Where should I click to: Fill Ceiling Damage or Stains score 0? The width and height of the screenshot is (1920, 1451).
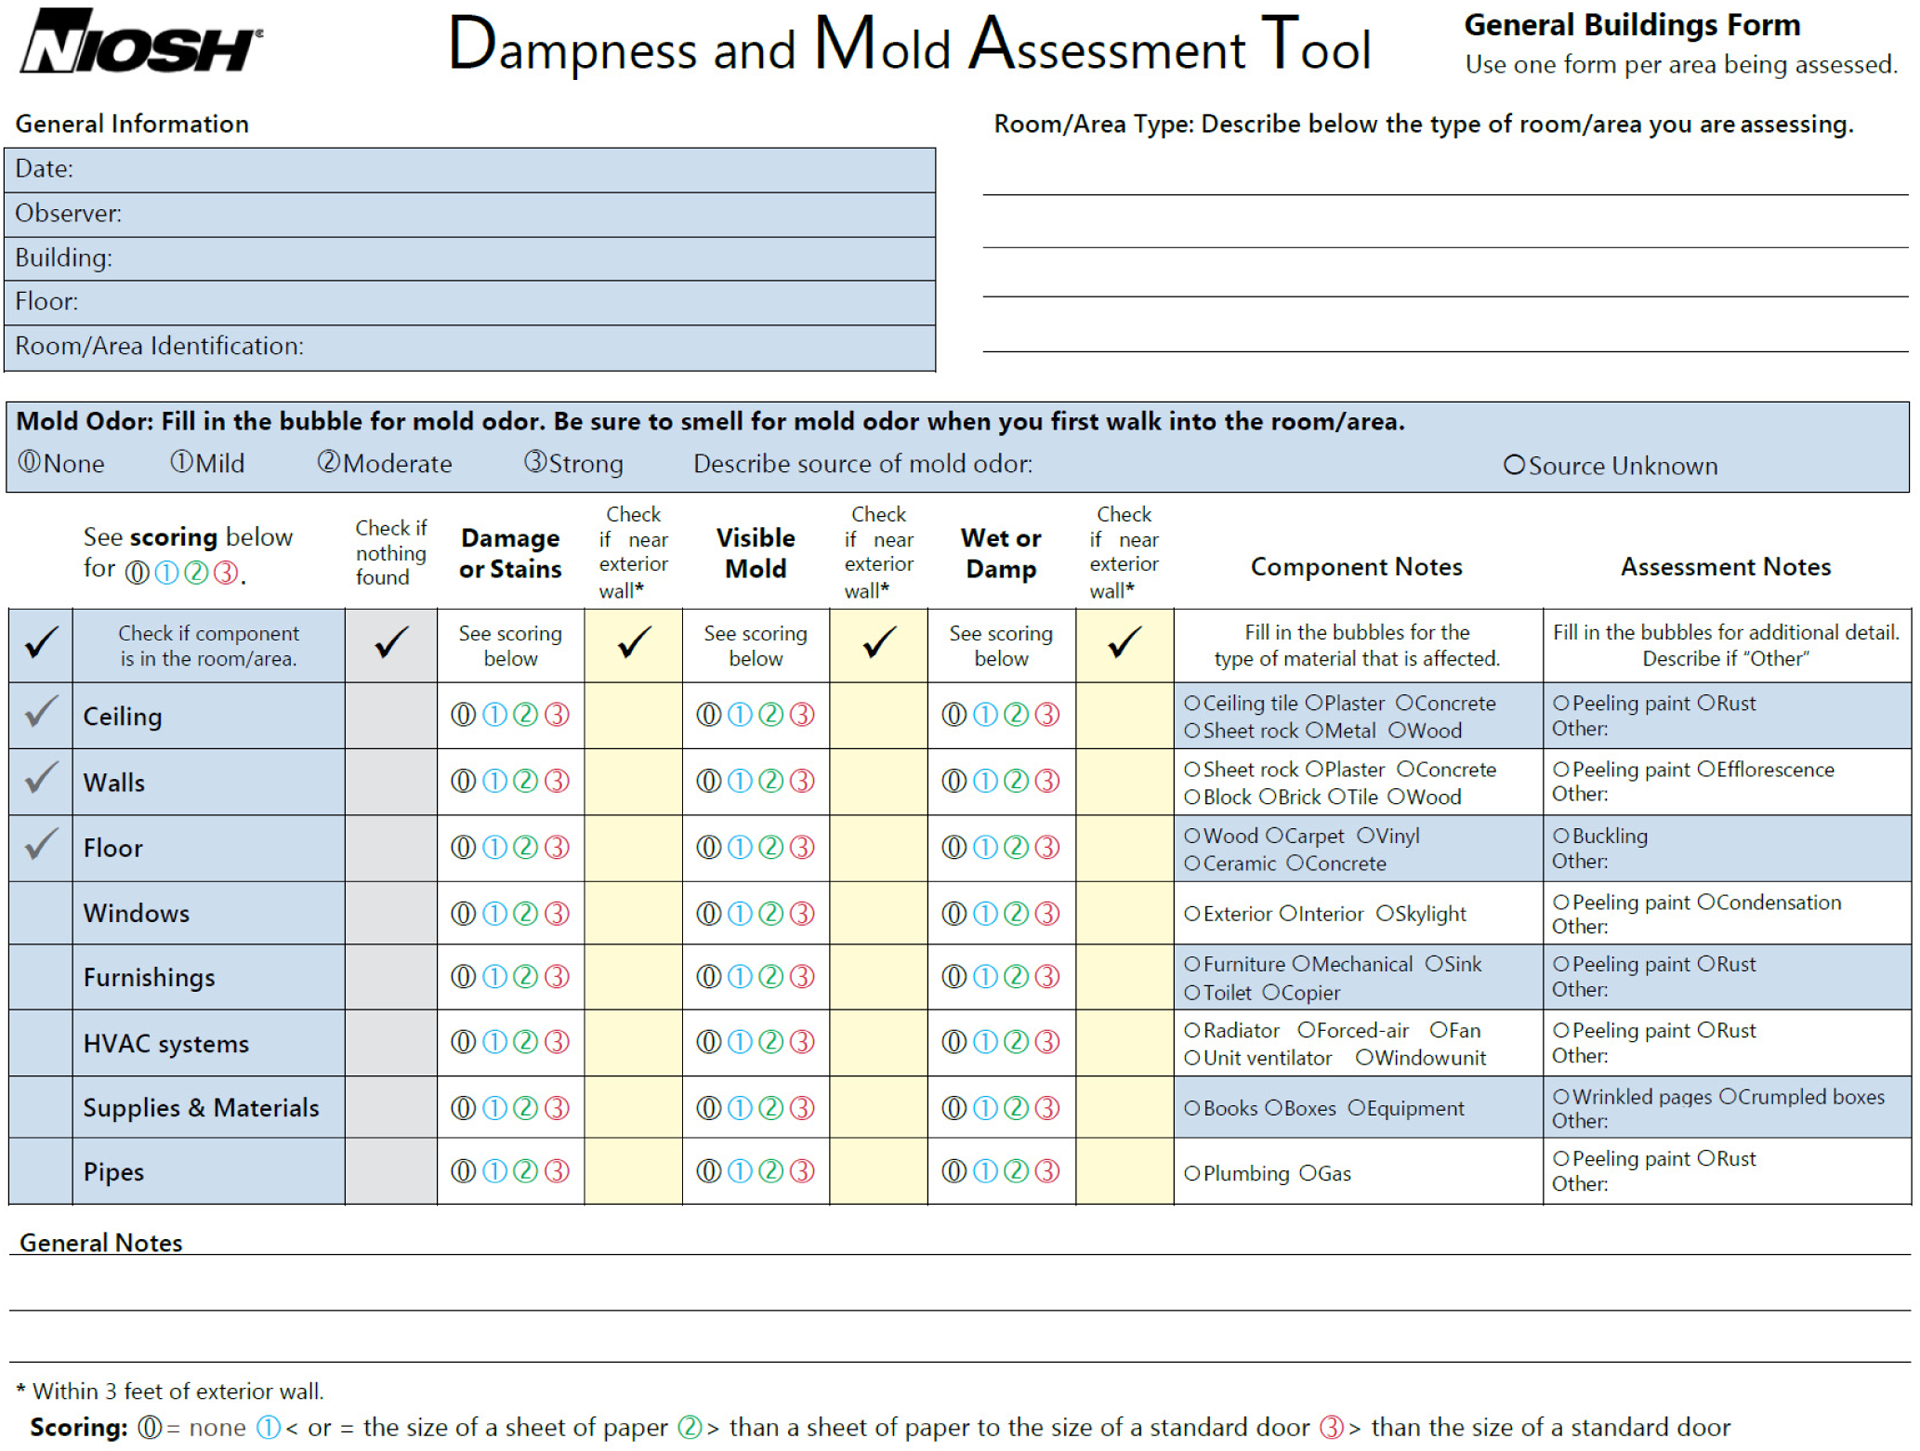463,715
